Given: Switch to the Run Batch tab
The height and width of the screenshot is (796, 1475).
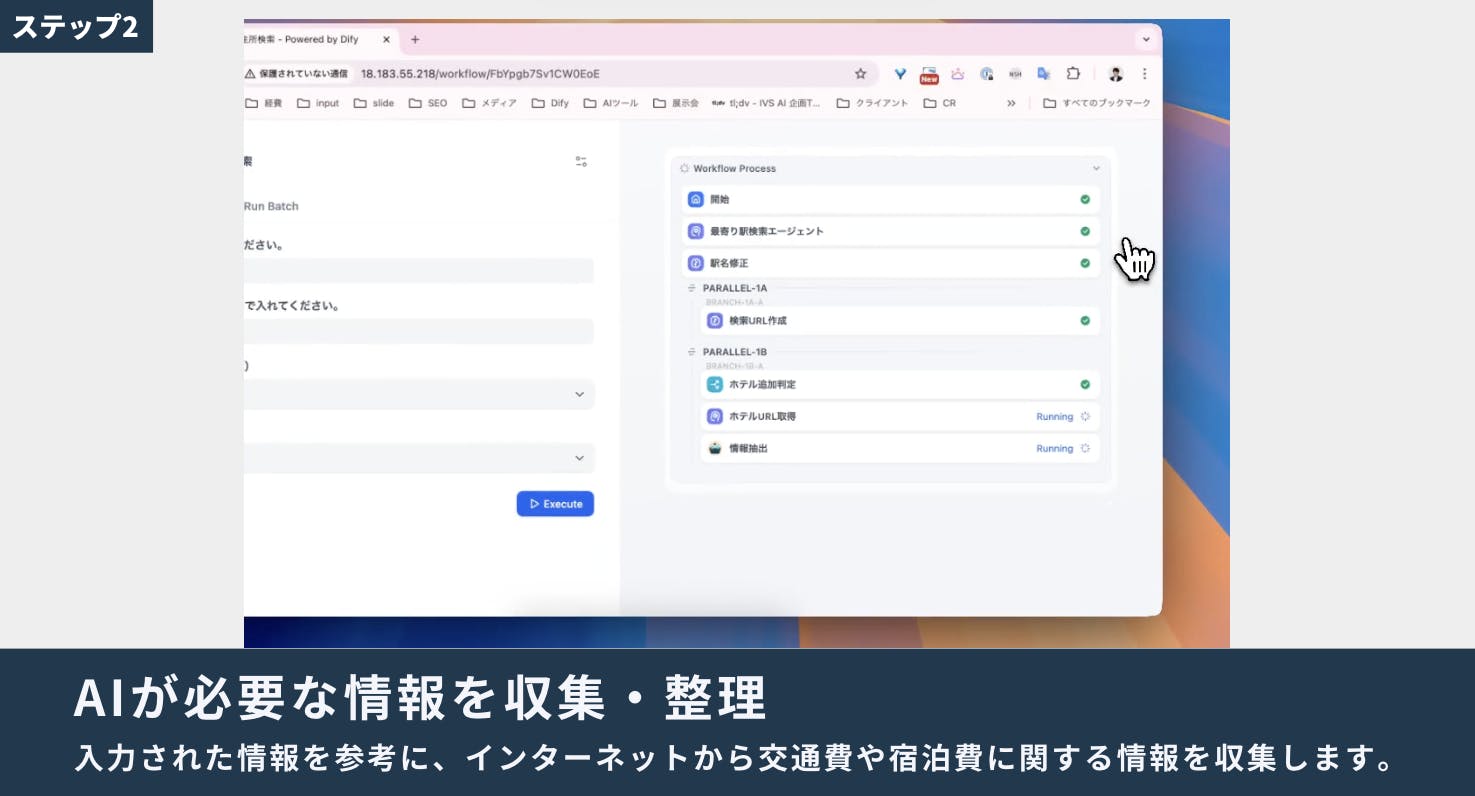Looking at the screenshot, I should 271,206.
